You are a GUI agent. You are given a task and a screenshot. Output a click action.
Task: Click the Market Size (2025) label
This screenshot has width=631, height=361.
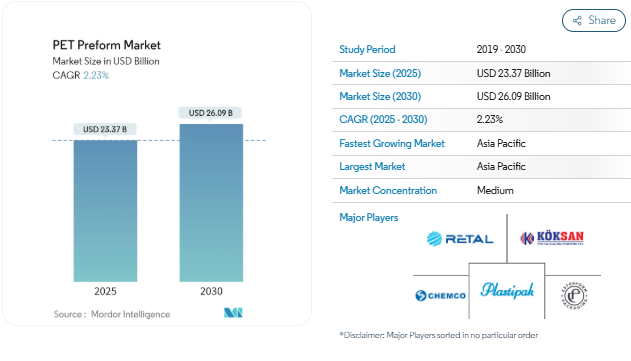click(380, 73)
